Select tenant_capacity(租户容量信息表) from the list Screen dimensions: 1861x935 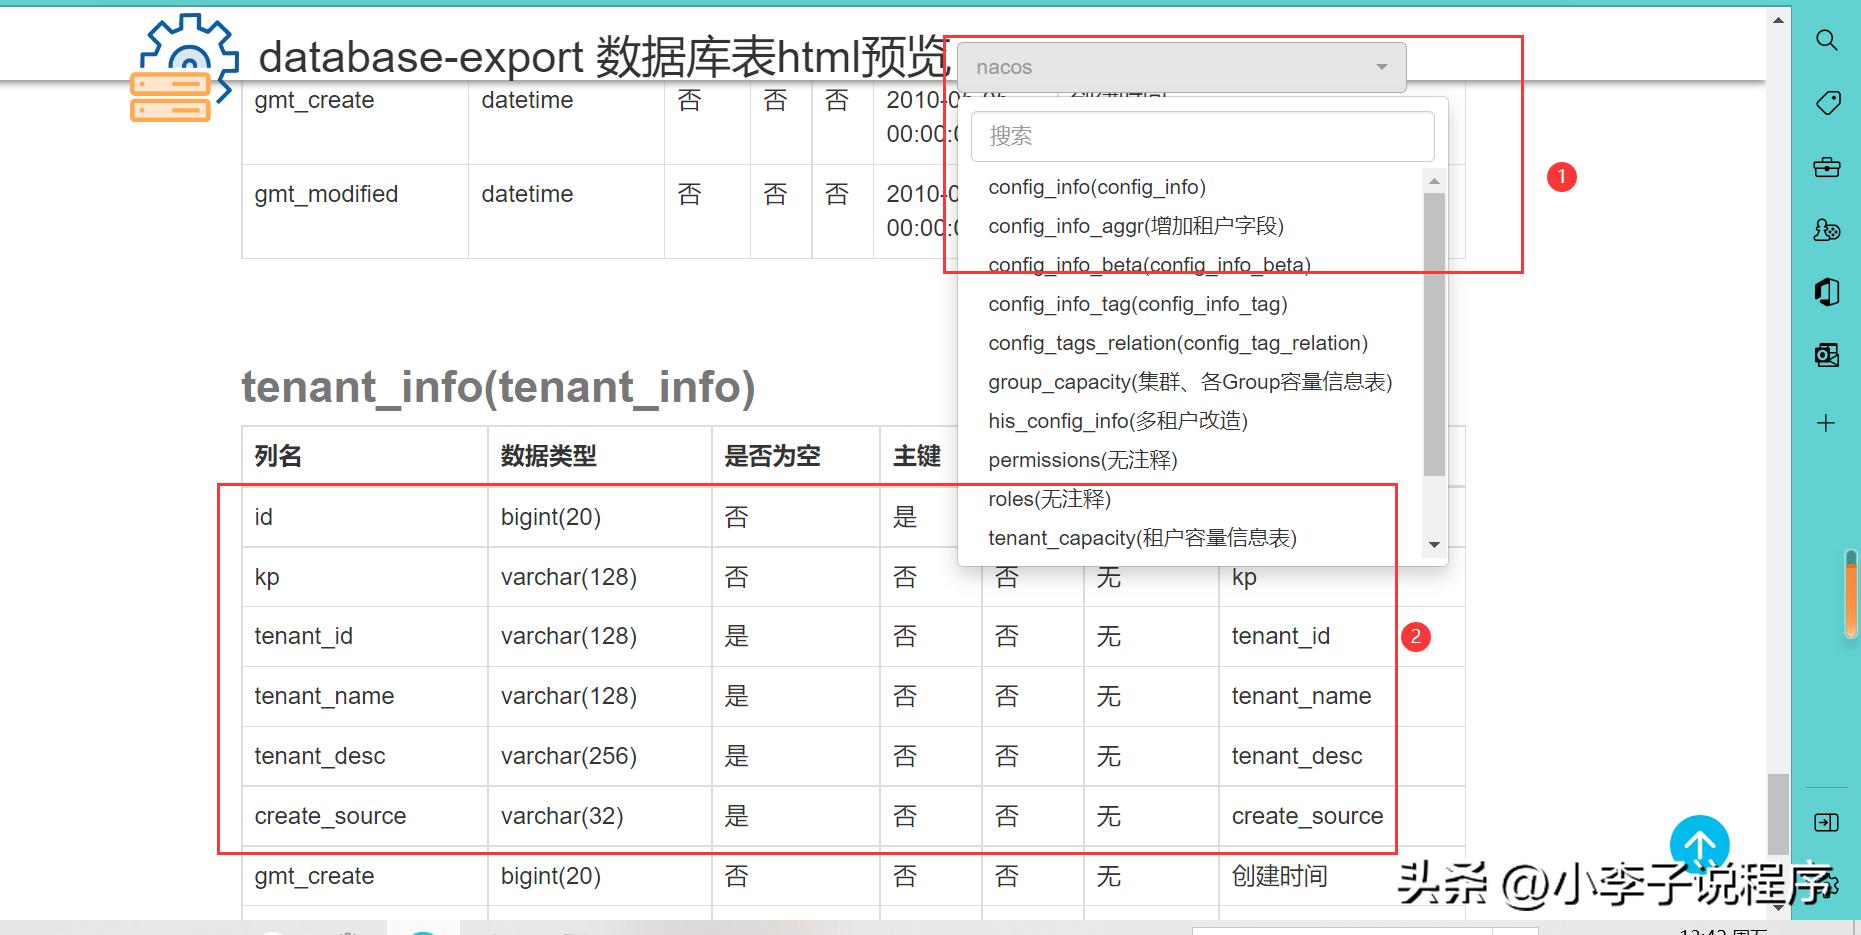[1142, 538]
